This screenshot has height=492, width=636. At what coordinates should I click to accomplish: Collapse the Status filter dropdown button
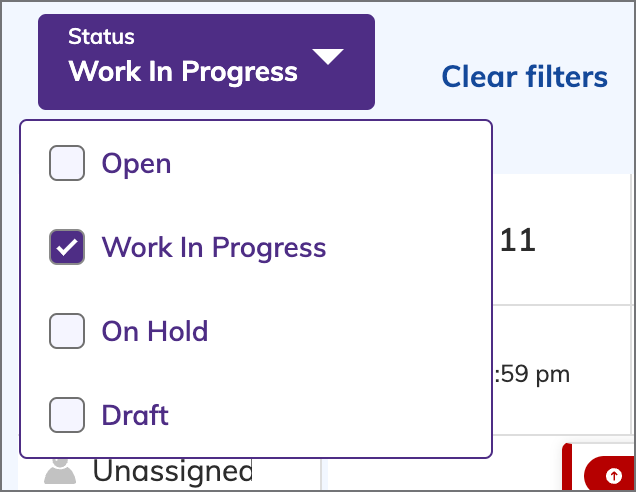pos(206,62)
